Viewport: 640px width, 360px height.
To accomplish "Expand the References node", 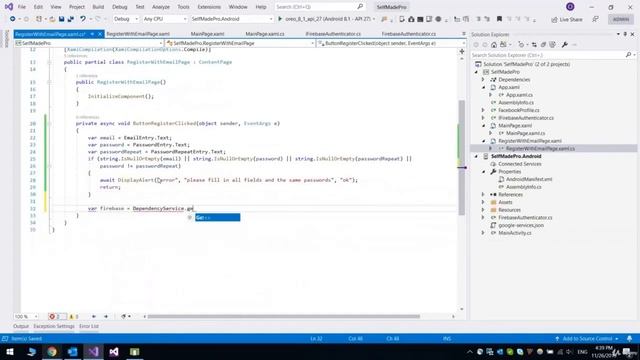I will [483, 195].
